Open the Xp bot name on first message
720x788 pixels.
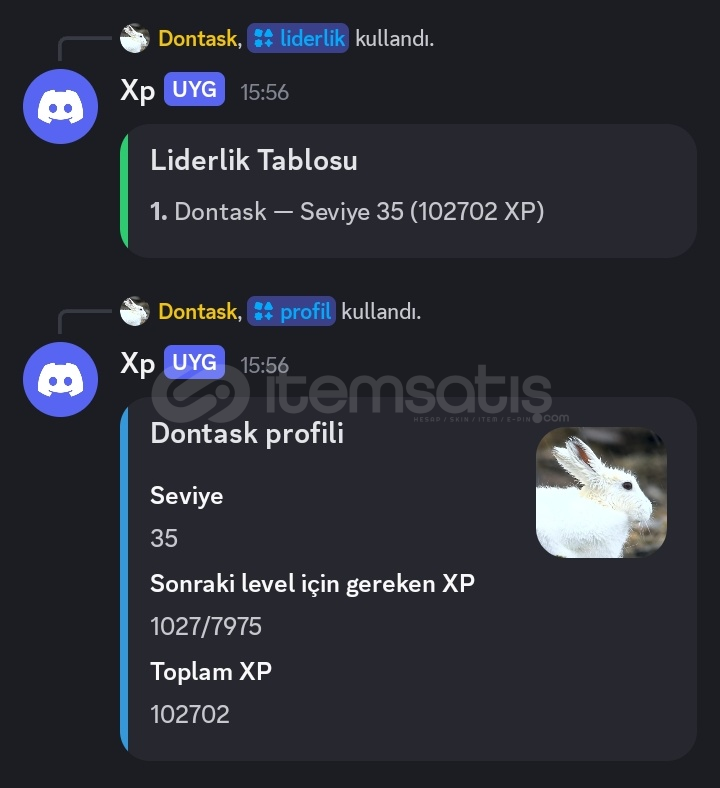click(138, 91)
